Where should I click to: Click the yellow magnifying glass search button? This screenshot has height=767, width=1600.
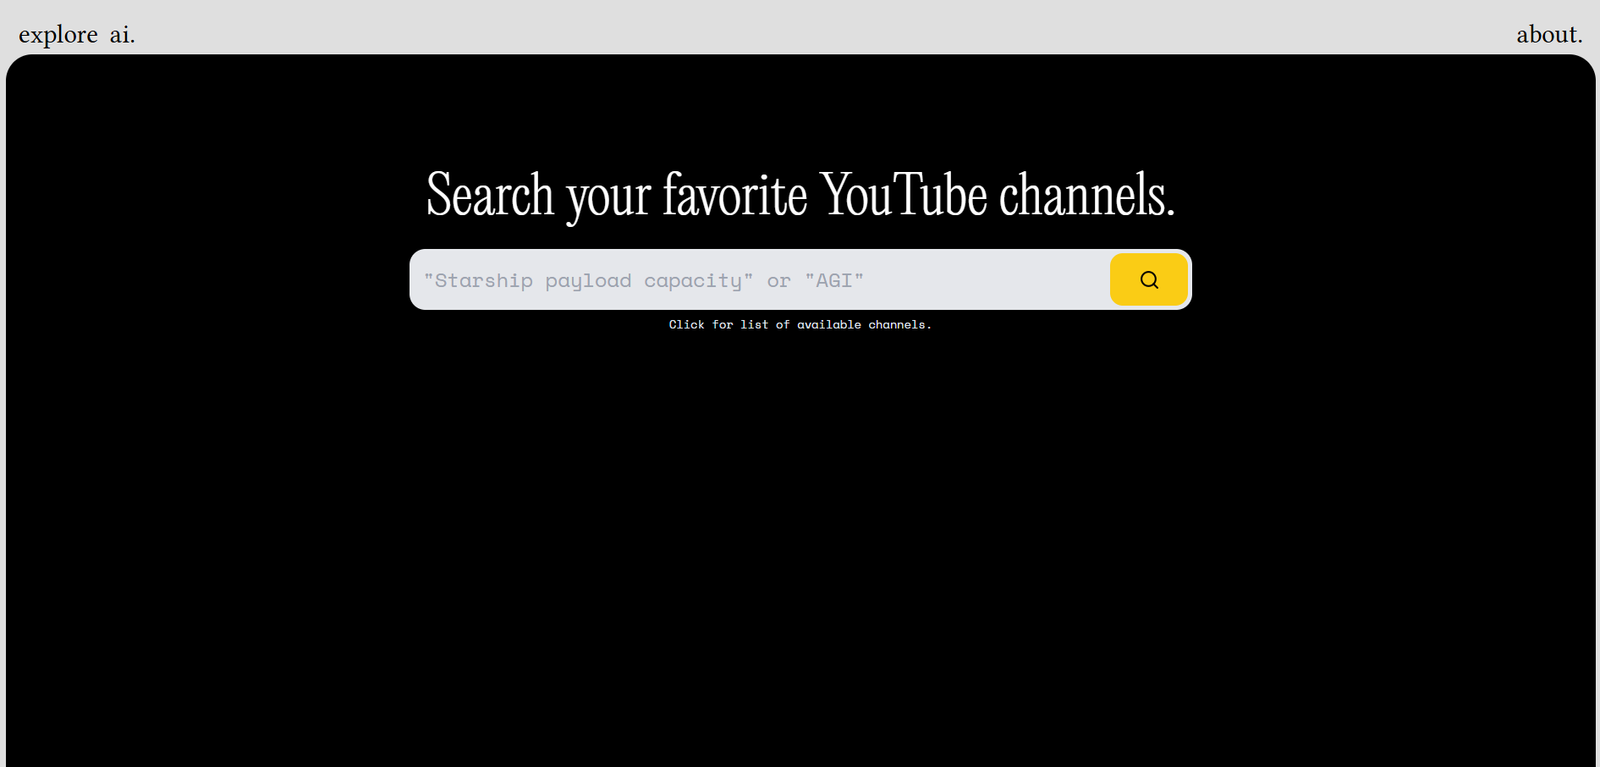point(1148,280)
